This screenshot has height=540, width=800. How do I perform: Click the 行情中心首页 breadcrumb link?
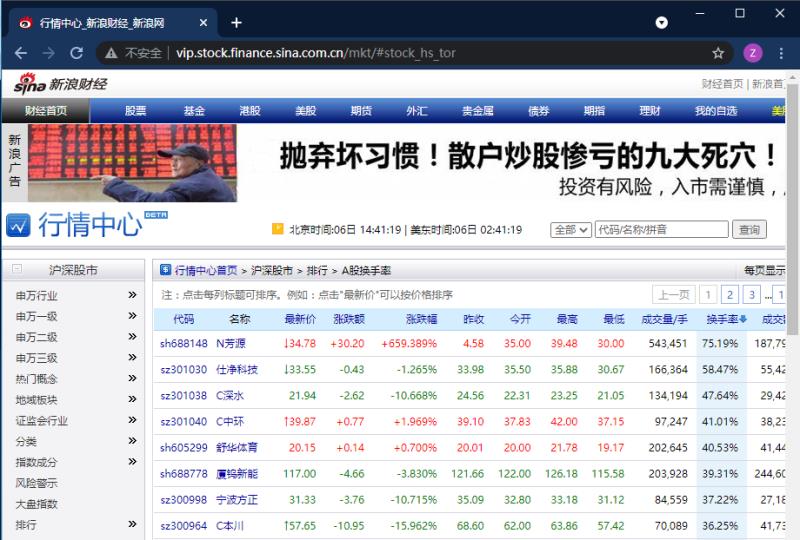pos(206,270)
